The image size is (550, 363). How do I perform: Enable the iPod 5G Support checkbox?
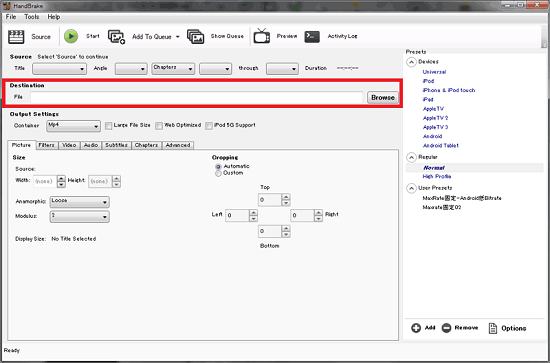209,126
